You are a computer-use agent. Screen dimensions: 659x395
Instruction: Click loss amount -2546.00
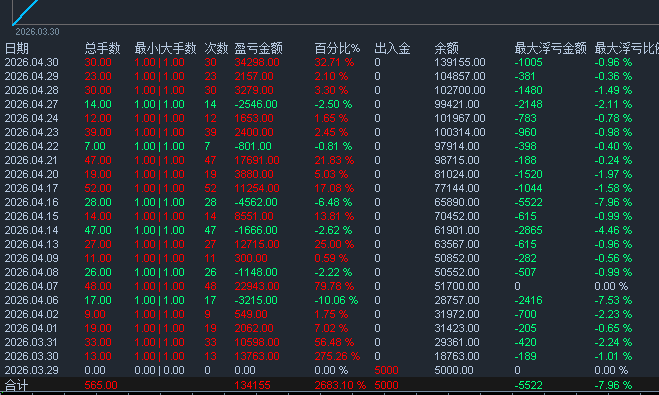(x=256, y=104)
